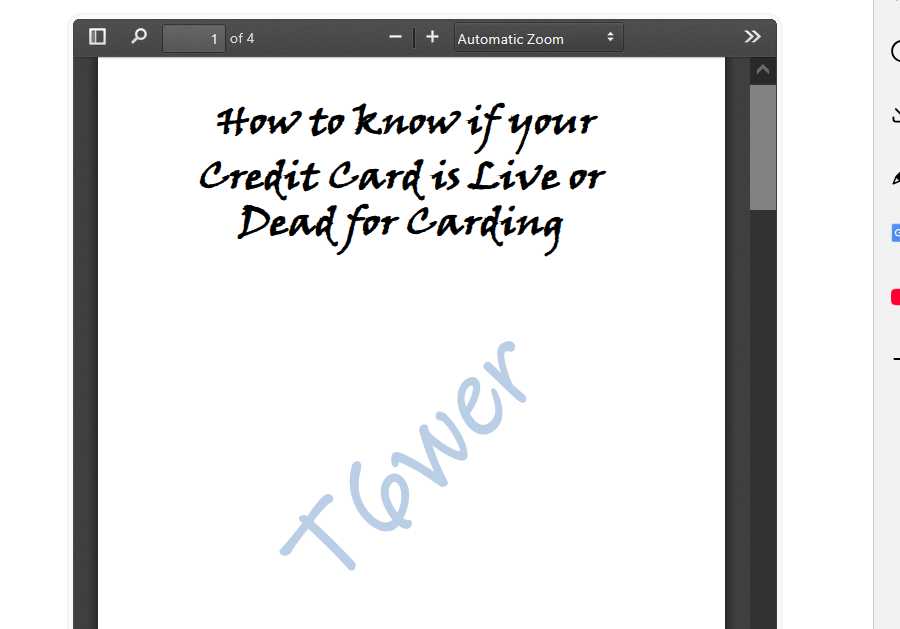The width and height of the screenshot is (900, 629).
Task: Click the circle icon on the right edge
Action: pos(895,52)
